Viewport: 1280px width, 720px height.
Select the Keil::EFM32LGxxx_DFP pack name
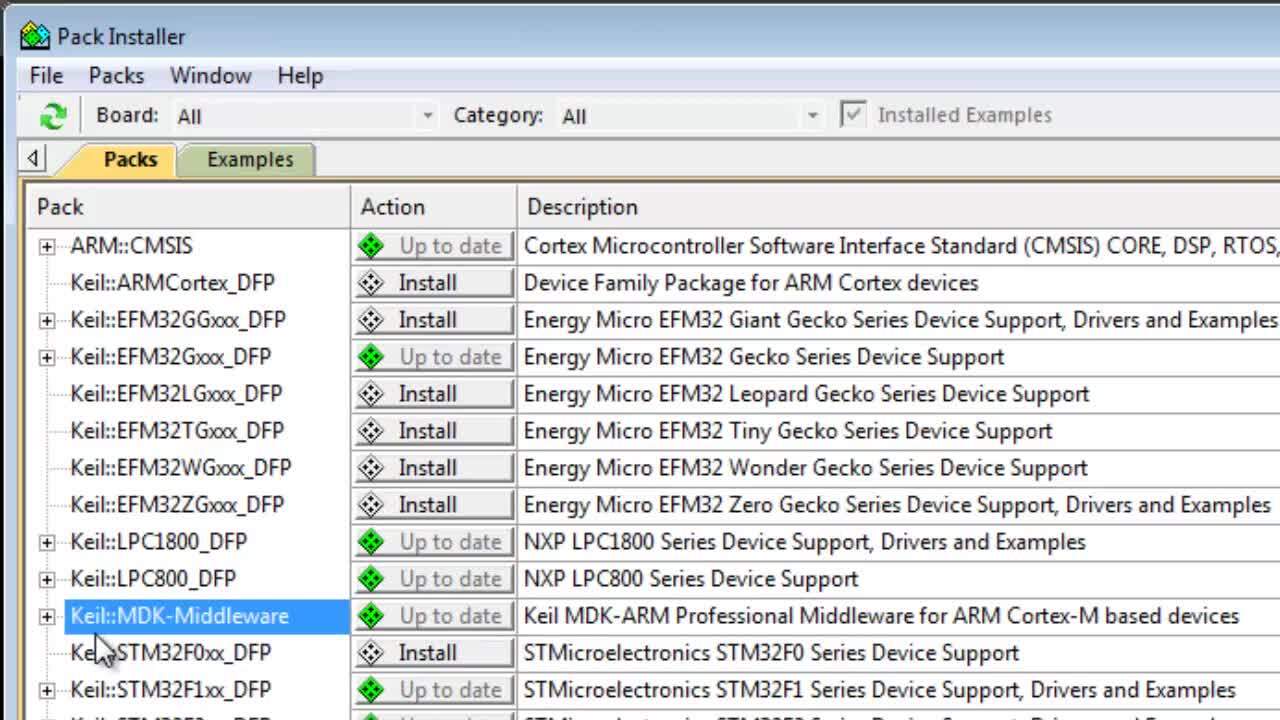pyautogui.click(x=176, y=394)
